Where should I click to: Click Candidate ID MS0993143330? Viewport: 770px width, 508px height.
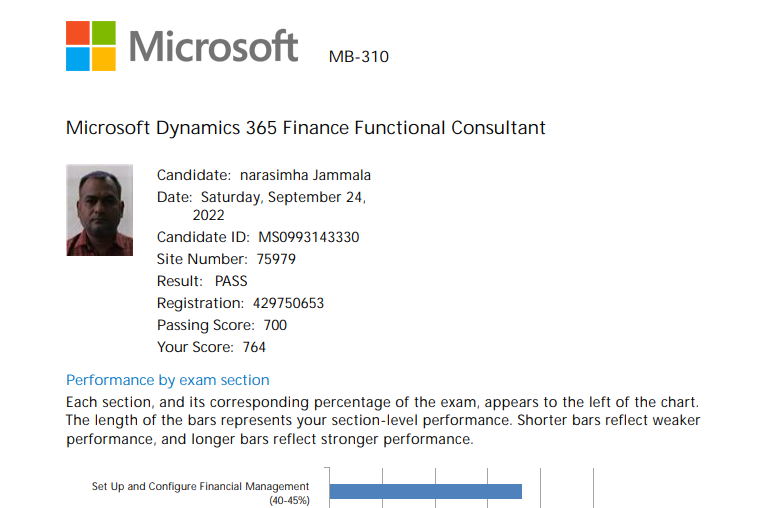(309, 237)
